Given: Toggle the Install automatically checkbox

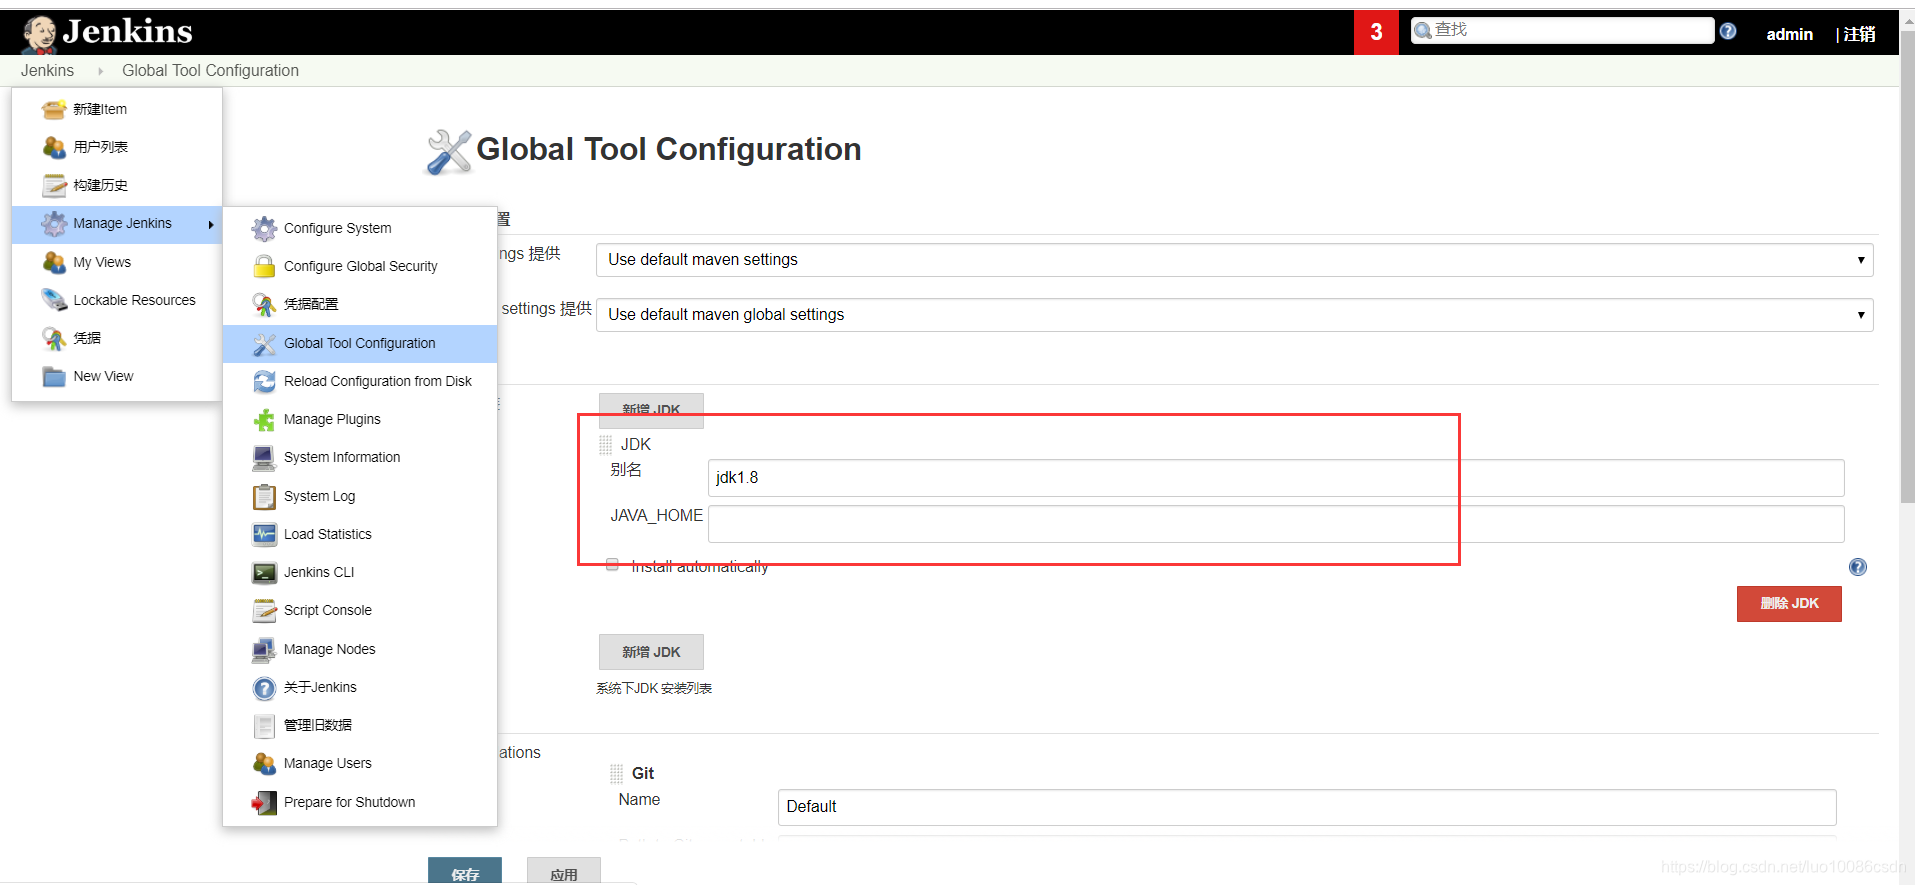Looking at the screenshot, I should [x=612, y=565].
